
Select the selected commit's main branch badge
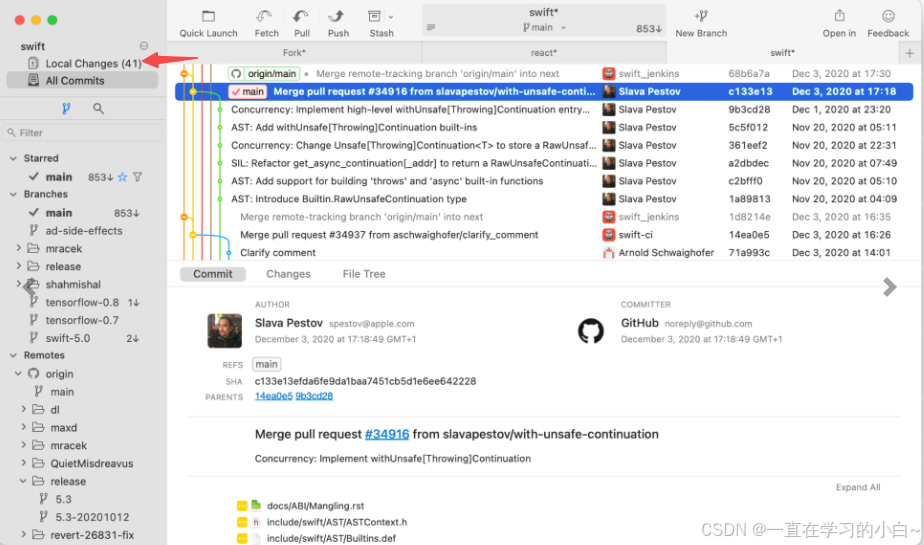point(248,91)
